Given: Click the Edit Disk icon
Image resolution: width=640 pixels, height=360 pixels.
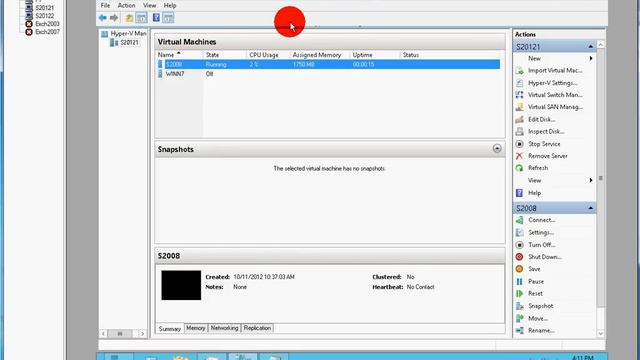Looking at the screenshot, I should 519,119.
